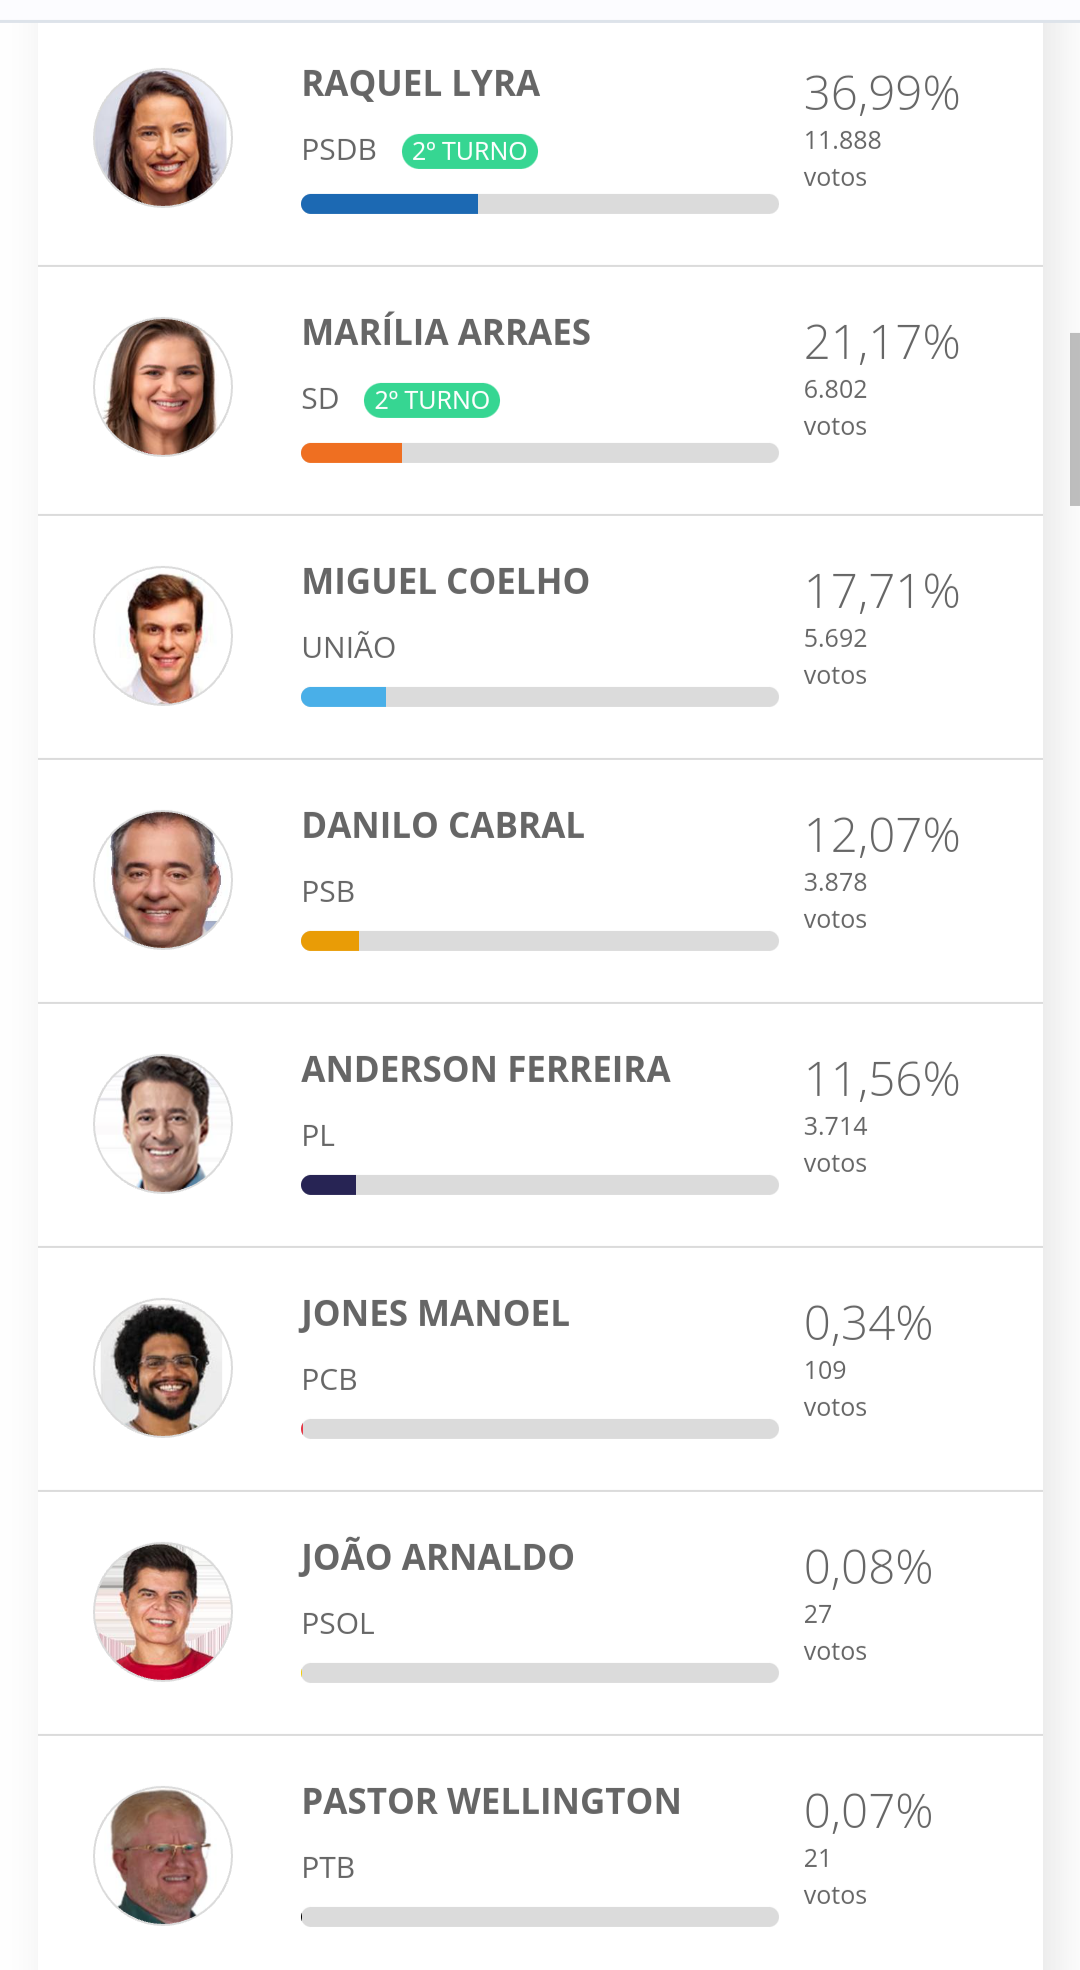This screenshot has height=1970, width=1080.
Task: Select the DANILO CABRAL name
Action: click(x=443, y=825)
